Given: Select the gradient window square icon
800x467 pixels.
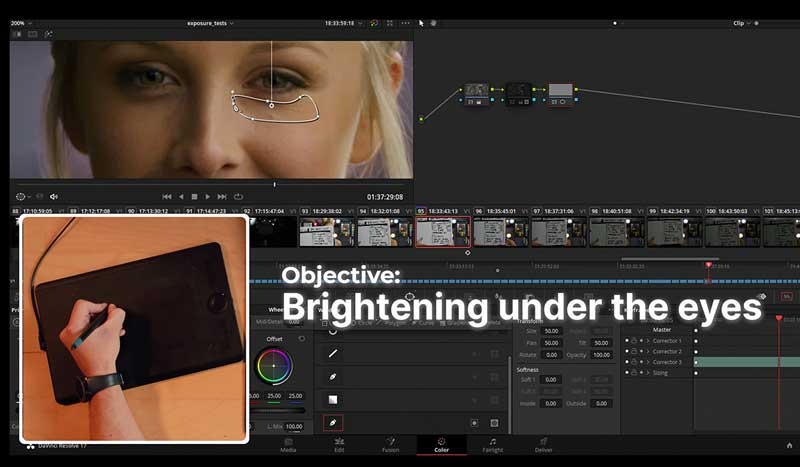Looking at the screenshot, I should [x=333, y=400].
